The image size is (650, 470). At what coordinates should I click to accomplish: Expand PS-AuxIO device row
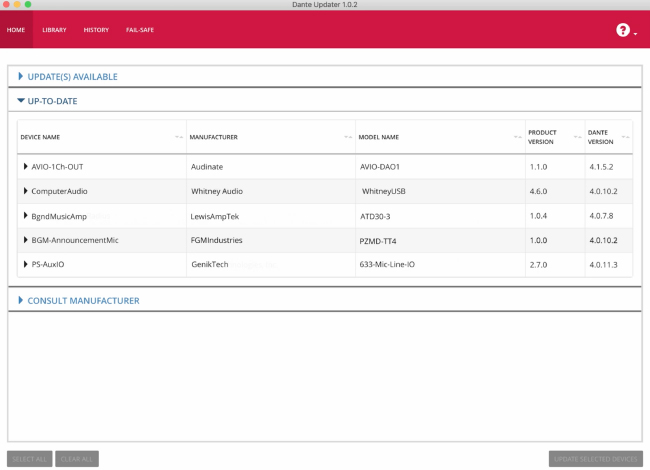point(26,265)
